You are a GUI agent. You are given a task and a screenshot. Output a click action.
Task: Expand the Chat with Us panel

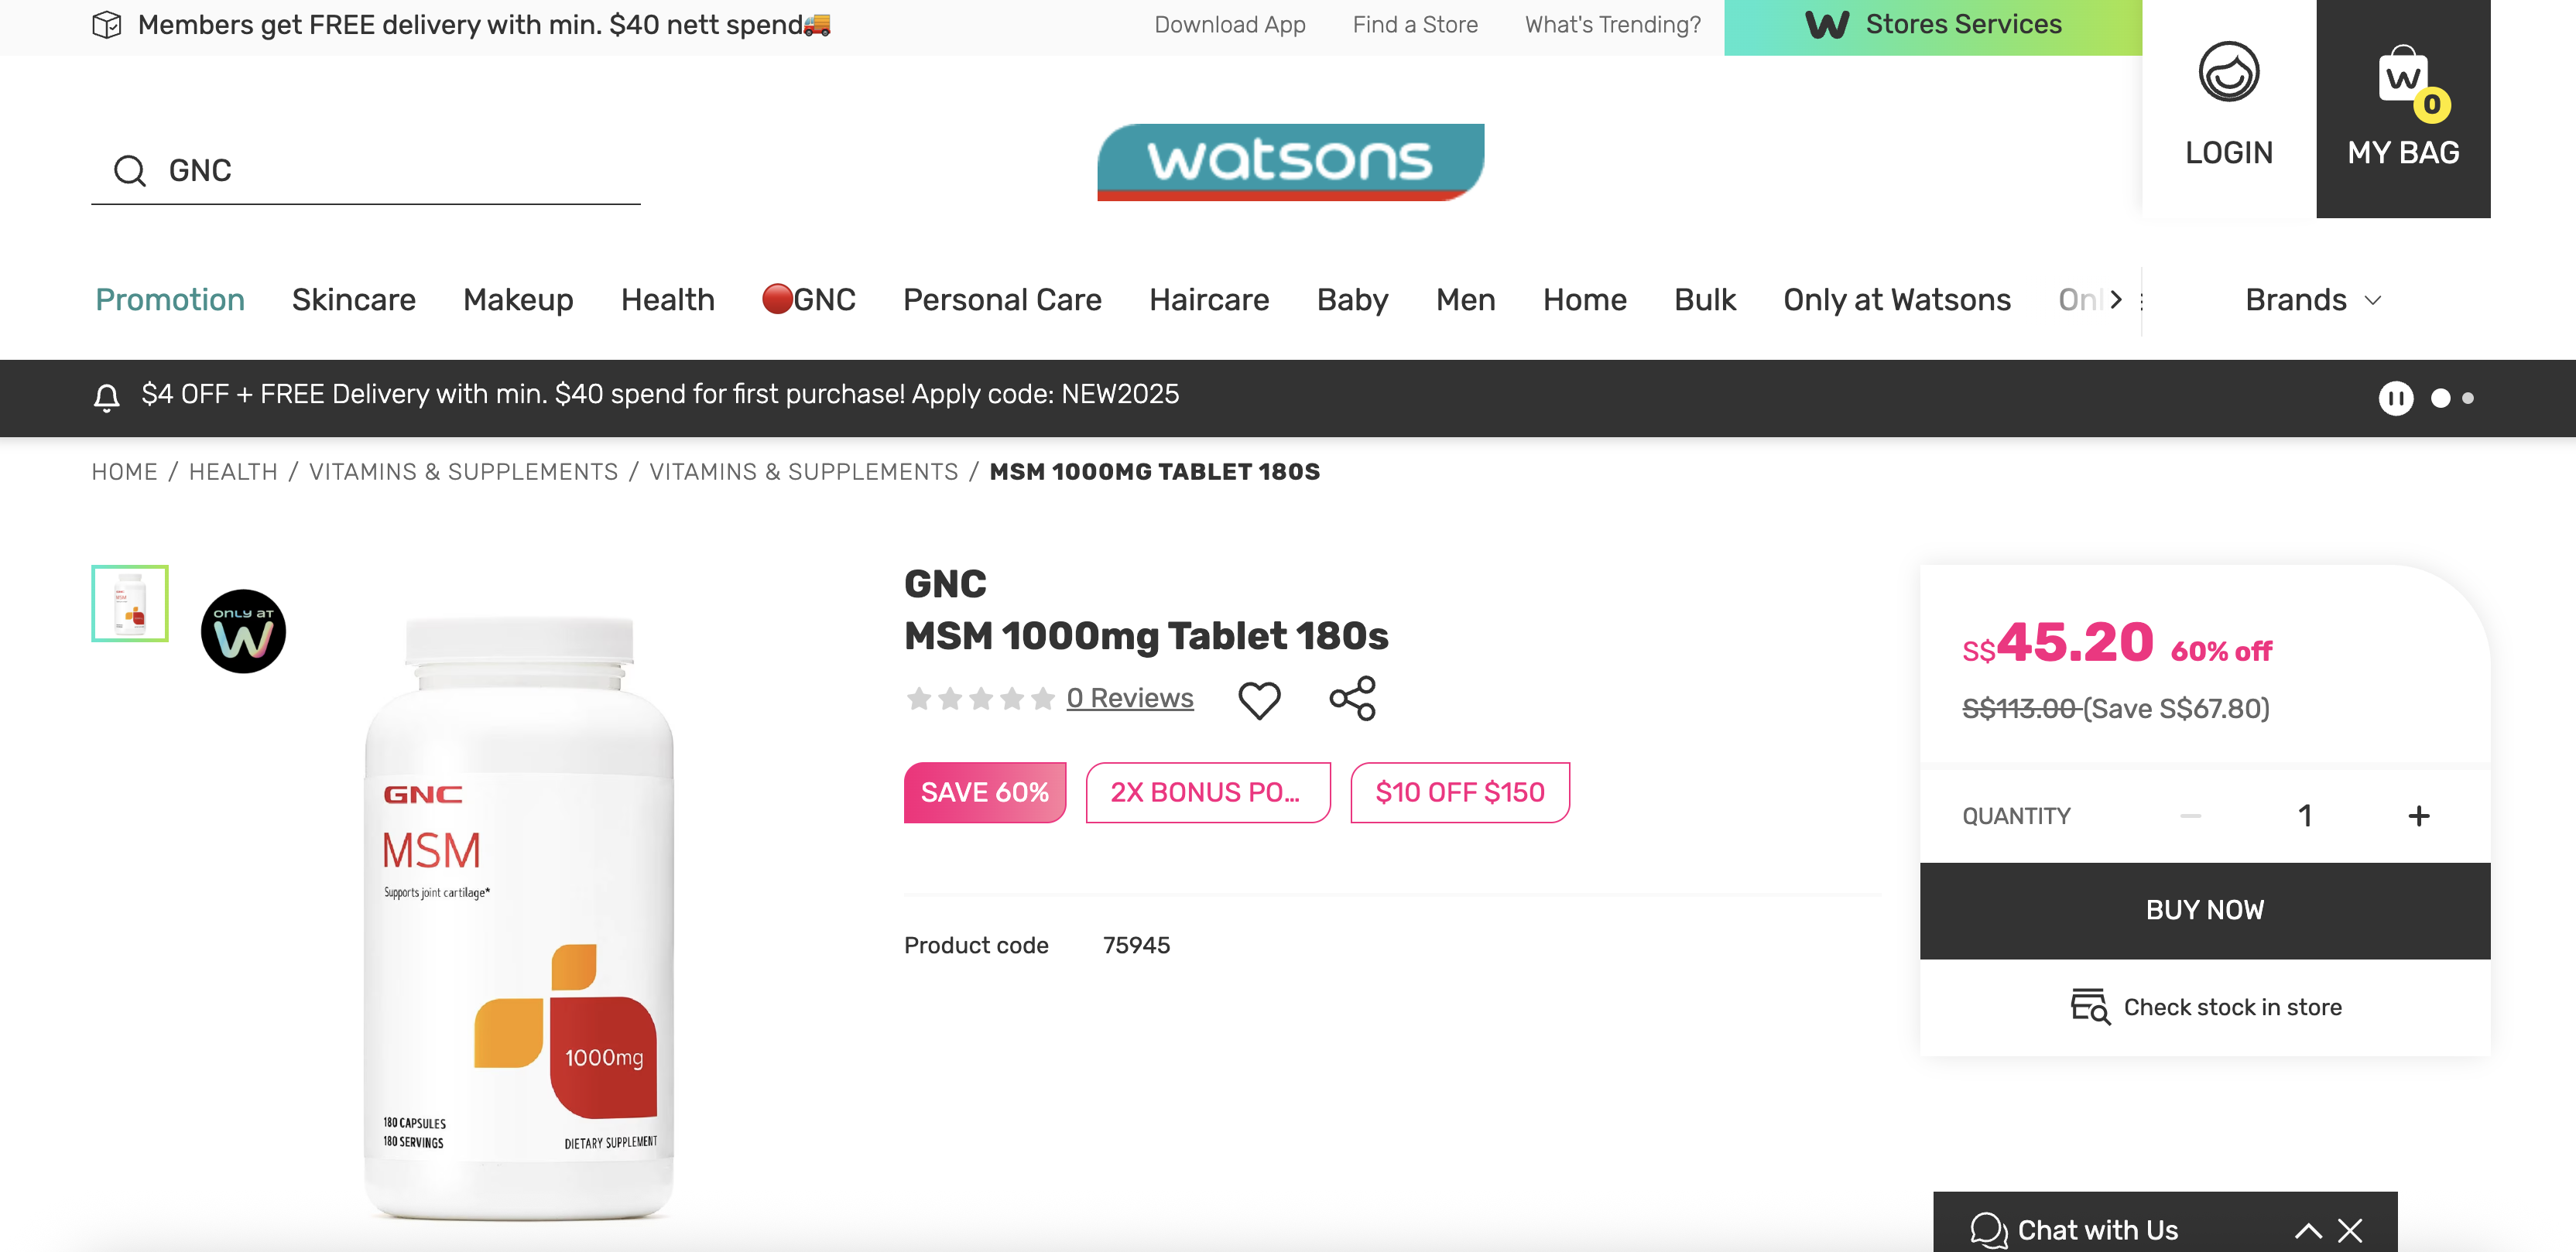click(2307, 1230)
